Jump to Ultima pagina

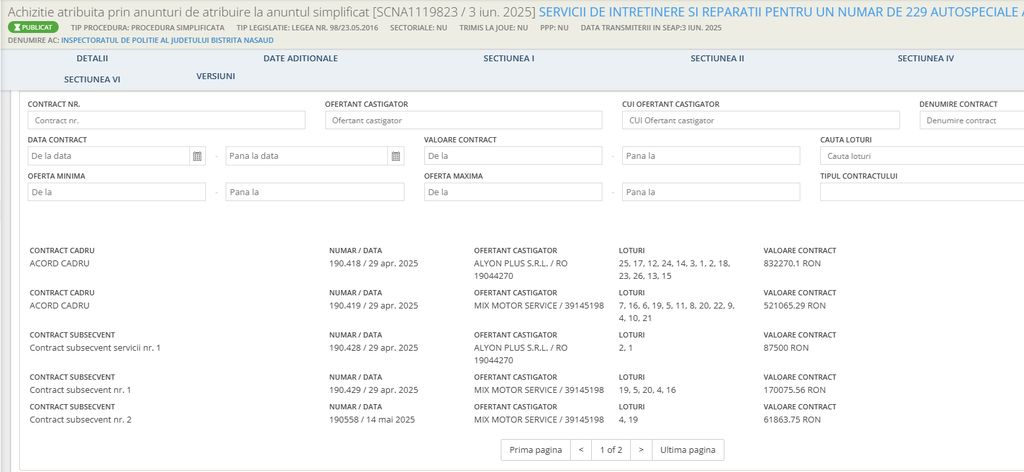coord(688,450)
